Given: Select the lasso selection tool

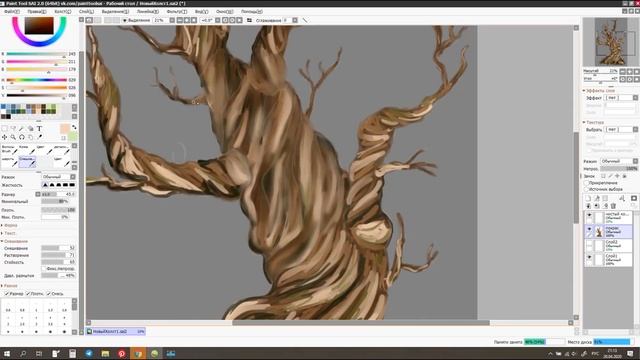Looking at the screenshot, I should tap(13, 129).
